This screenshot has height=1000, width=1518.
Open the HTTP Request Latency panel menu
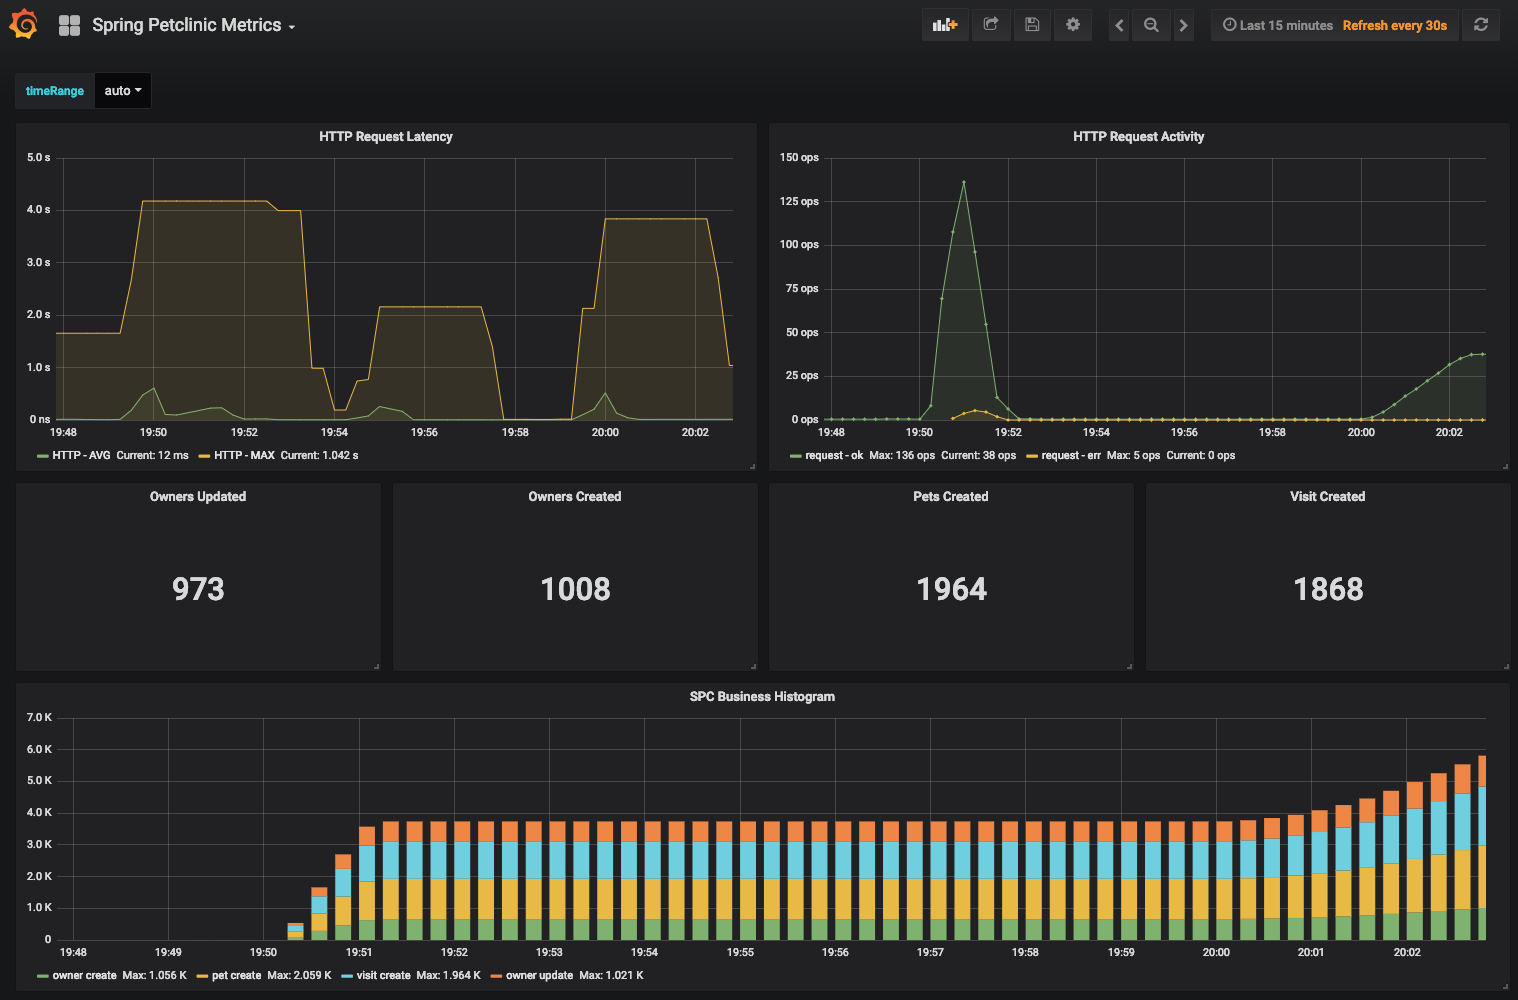coord(385,136)
